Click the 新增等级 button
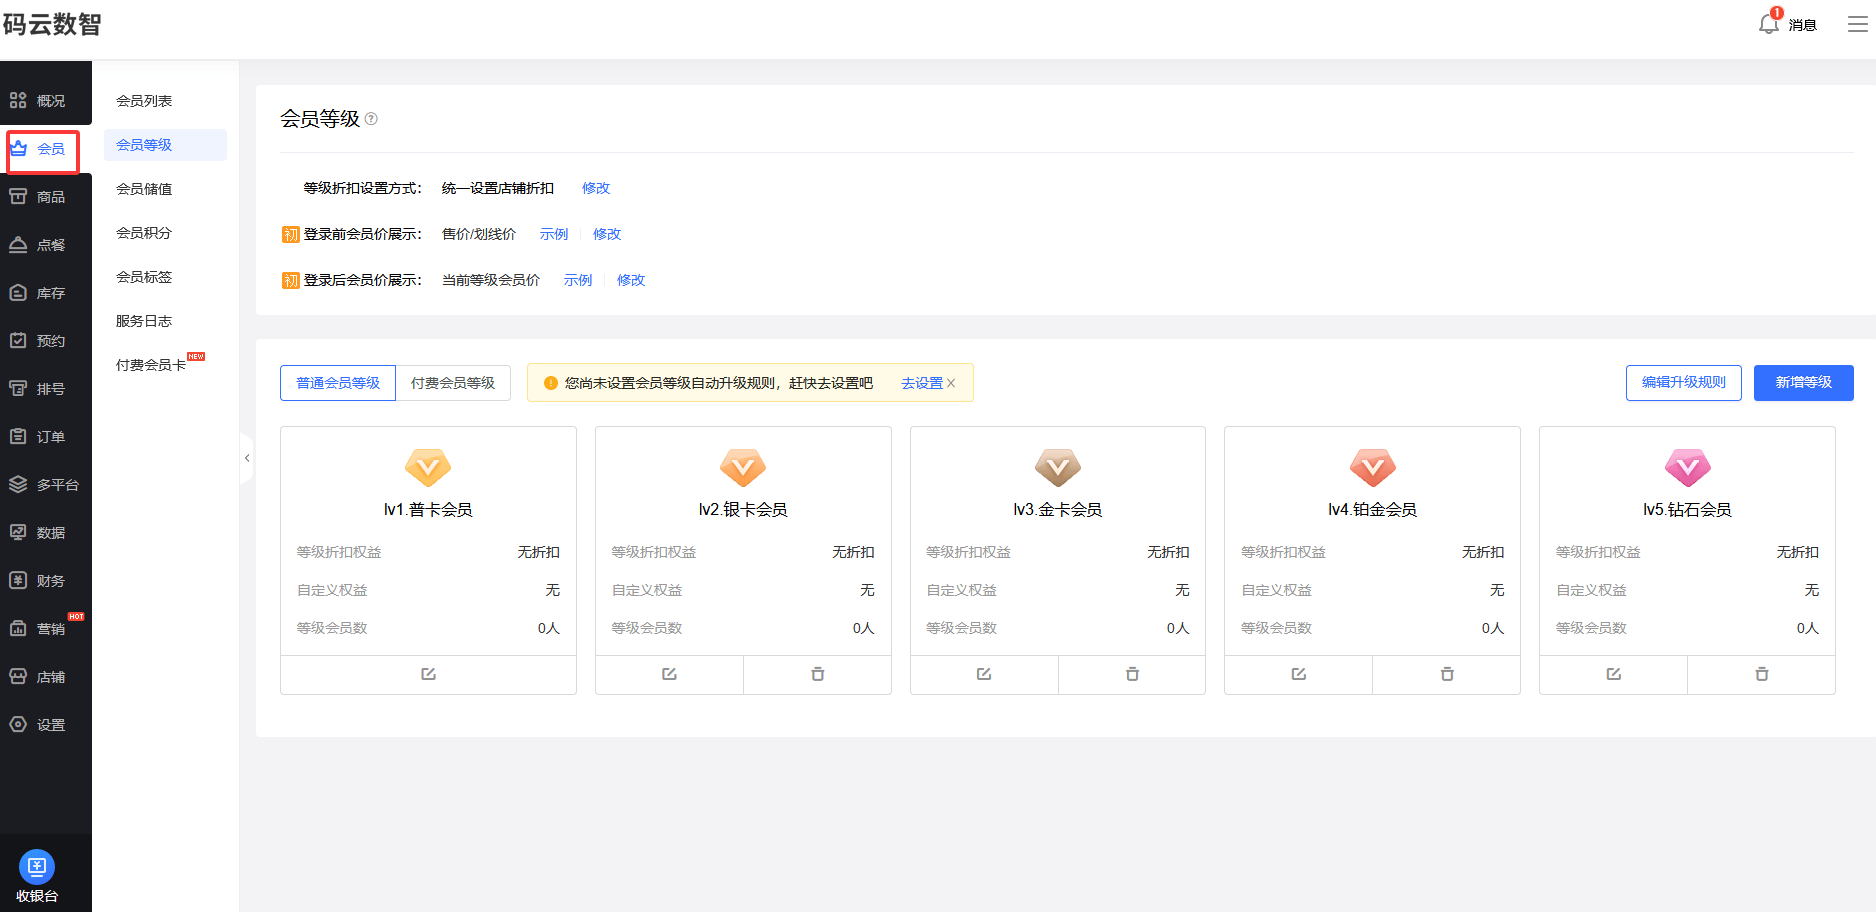The image size is (1876, 912). point(1803,383)
